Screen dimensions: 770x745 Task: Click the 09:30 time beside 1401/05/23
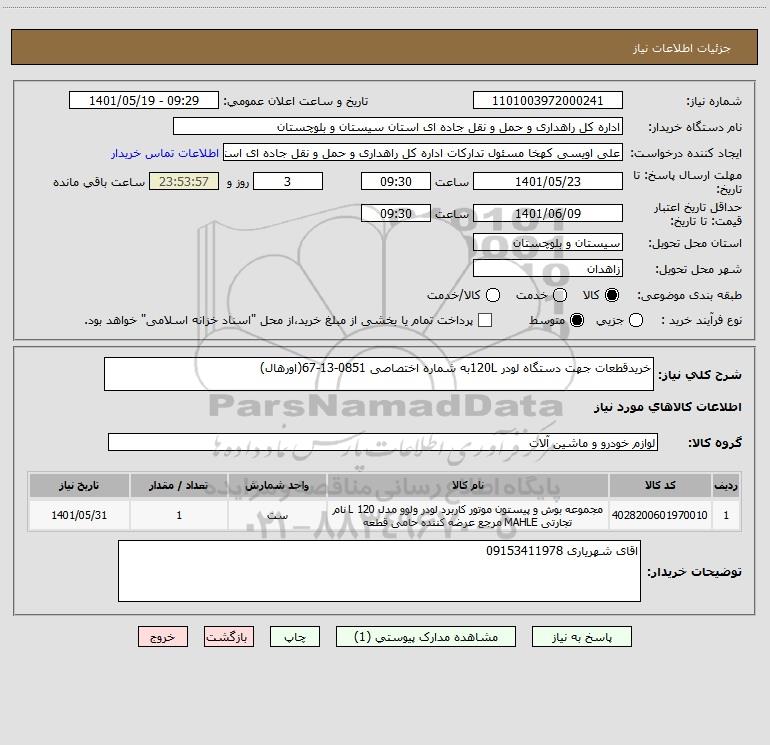point(396,181)
